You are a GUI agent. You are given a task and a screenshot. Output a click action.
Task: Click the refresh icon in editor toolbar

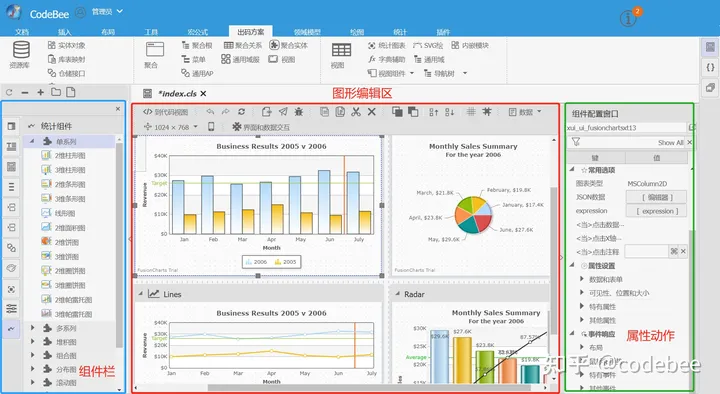pyautogui.click(x=242, y=112)
